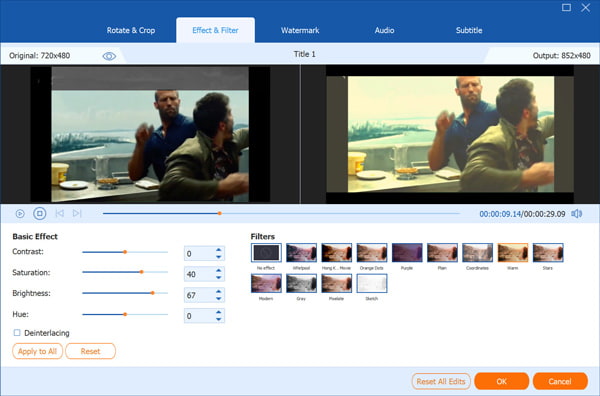Select the No effect filter

266,253
